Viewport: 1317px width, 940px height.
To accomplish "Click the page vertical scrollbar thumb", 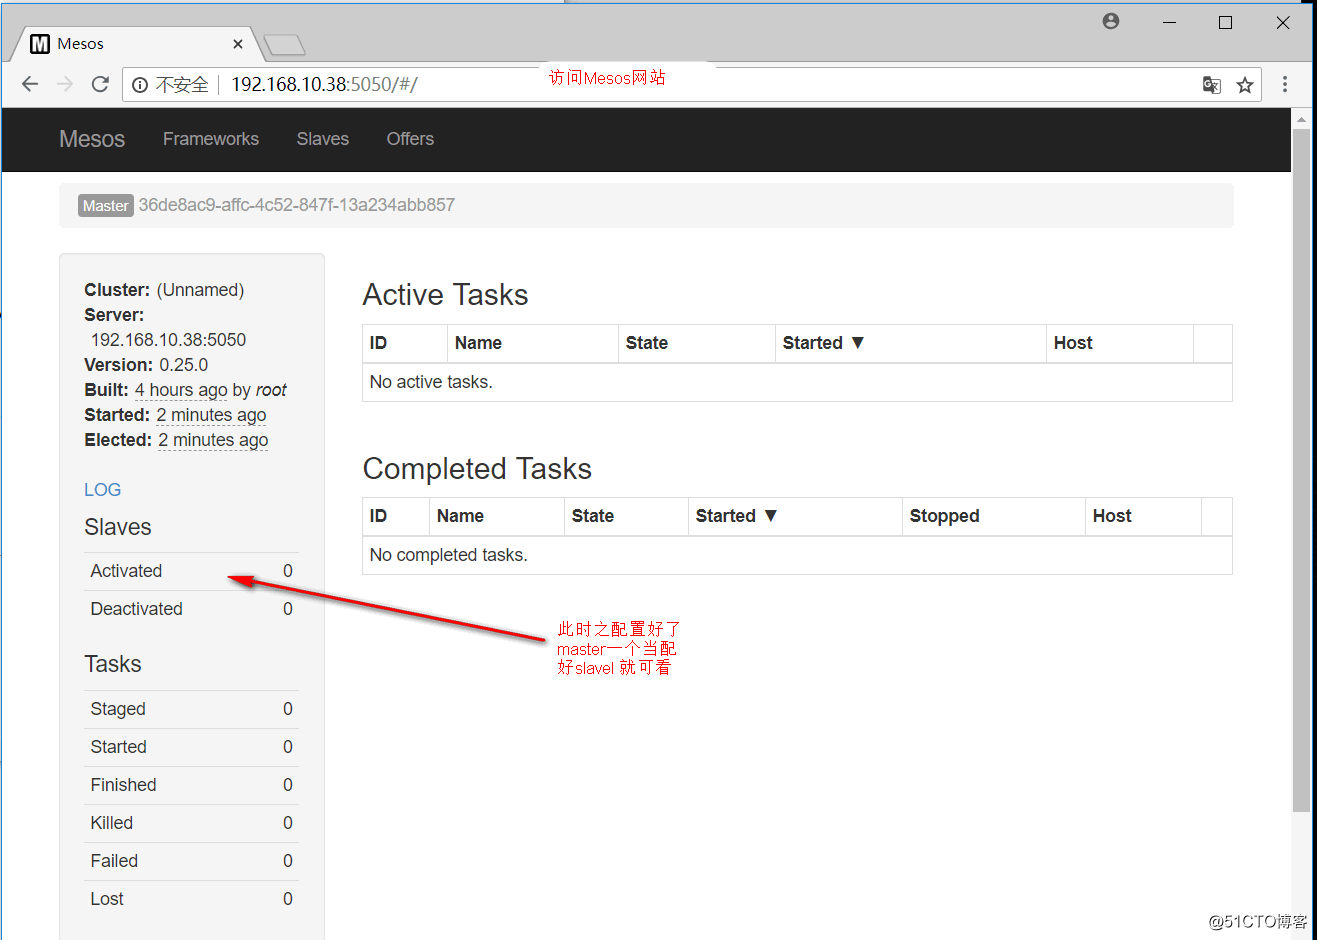I will 1301,470.
